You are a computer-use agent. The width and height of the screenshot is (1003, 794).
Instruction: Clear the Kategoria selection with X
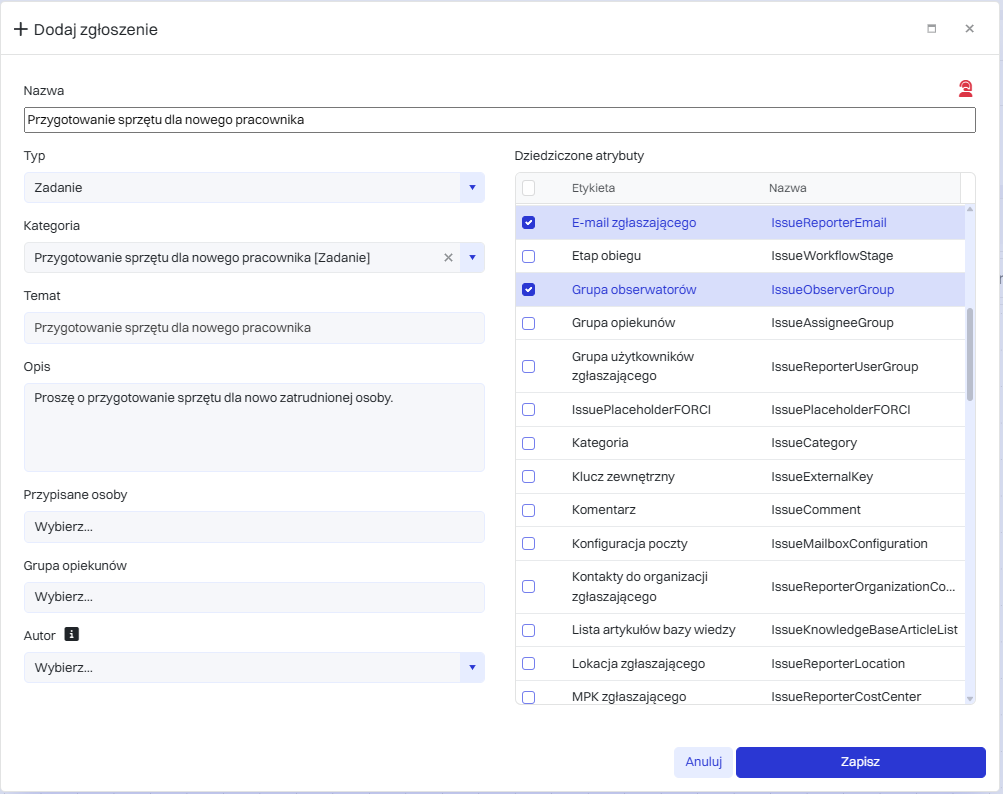pos(448,258)
